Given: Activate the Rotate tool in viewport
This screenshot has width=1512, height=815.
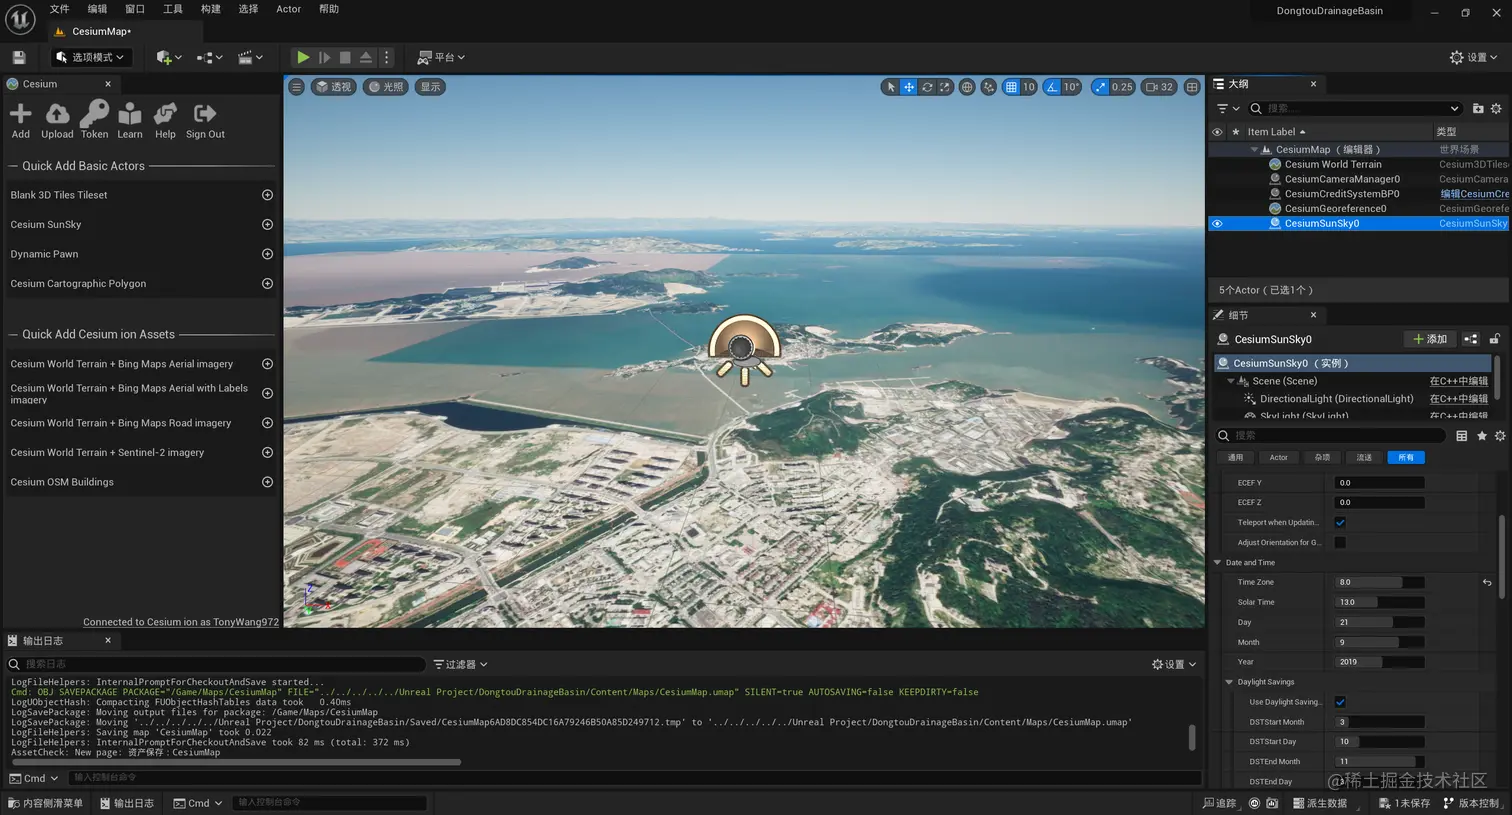Looking at the screenshot, I should (926, 87).
